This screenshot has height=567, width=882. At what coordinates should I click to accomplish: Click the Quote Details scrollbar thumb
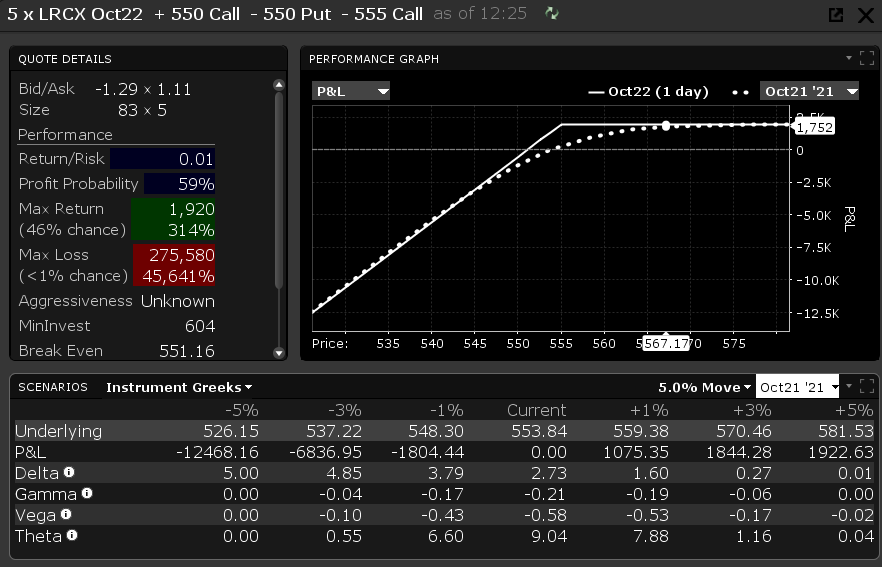[278, 190]
